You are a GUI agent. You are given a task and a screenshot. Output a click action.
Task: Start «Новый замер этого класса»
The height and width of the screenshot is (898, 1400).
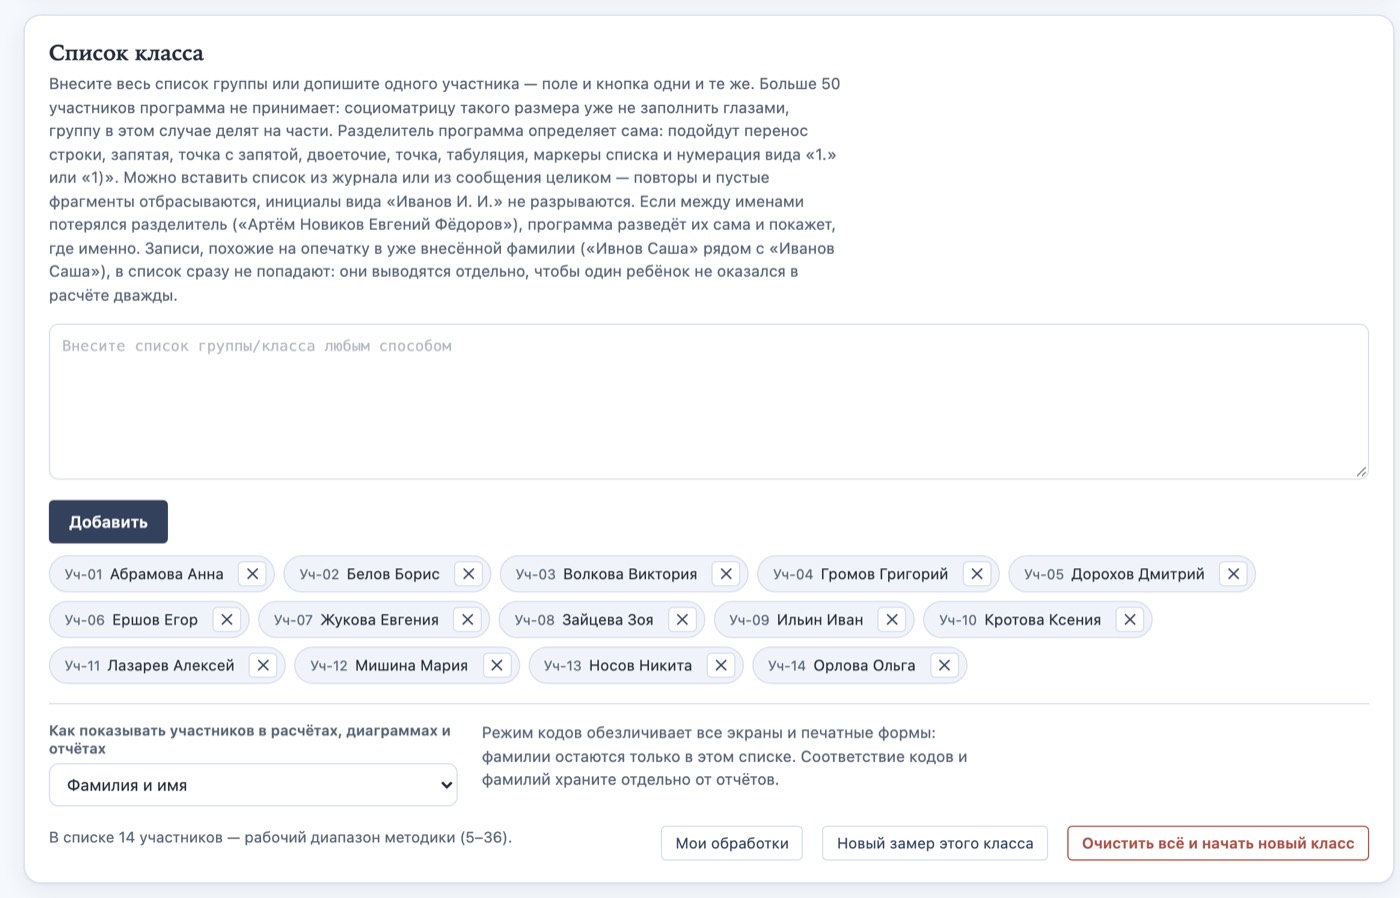pos(935,843)
